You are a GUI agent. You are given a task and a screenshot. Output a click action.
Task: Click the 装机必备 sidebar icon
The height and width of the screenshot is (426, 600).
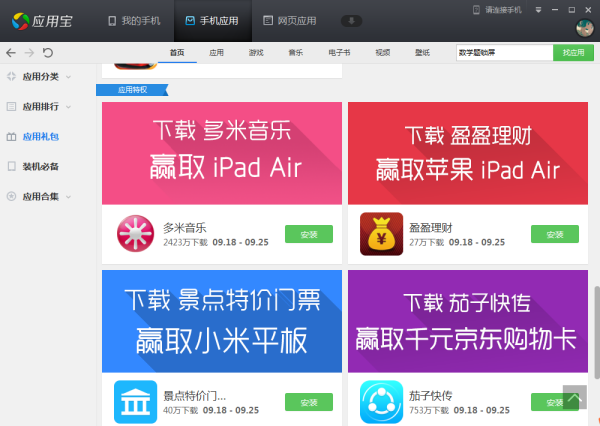11,166
